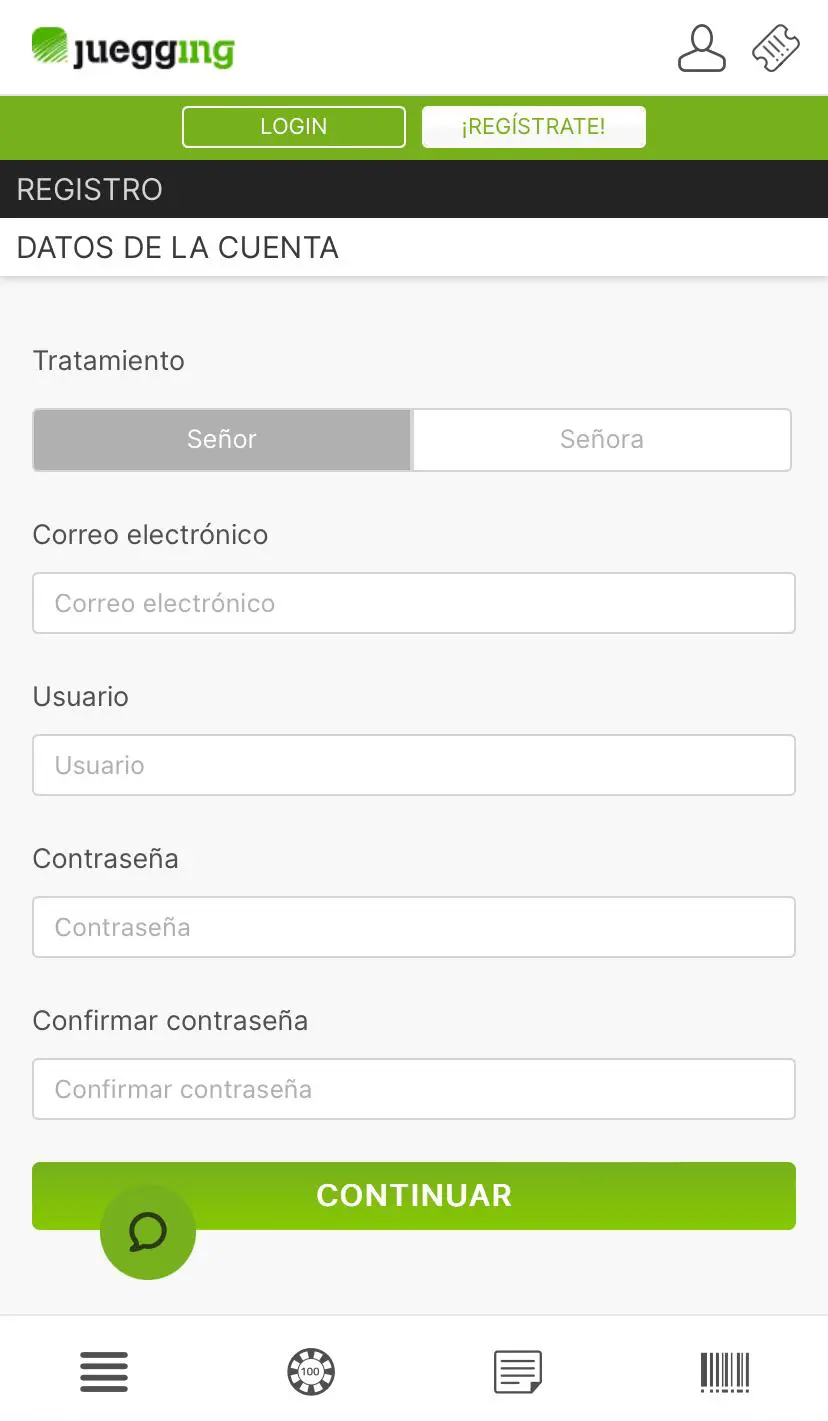Switch to the ¡REGÍSTRATE! tab
This screenshot has width=828, height=1421.
point(533,127)
